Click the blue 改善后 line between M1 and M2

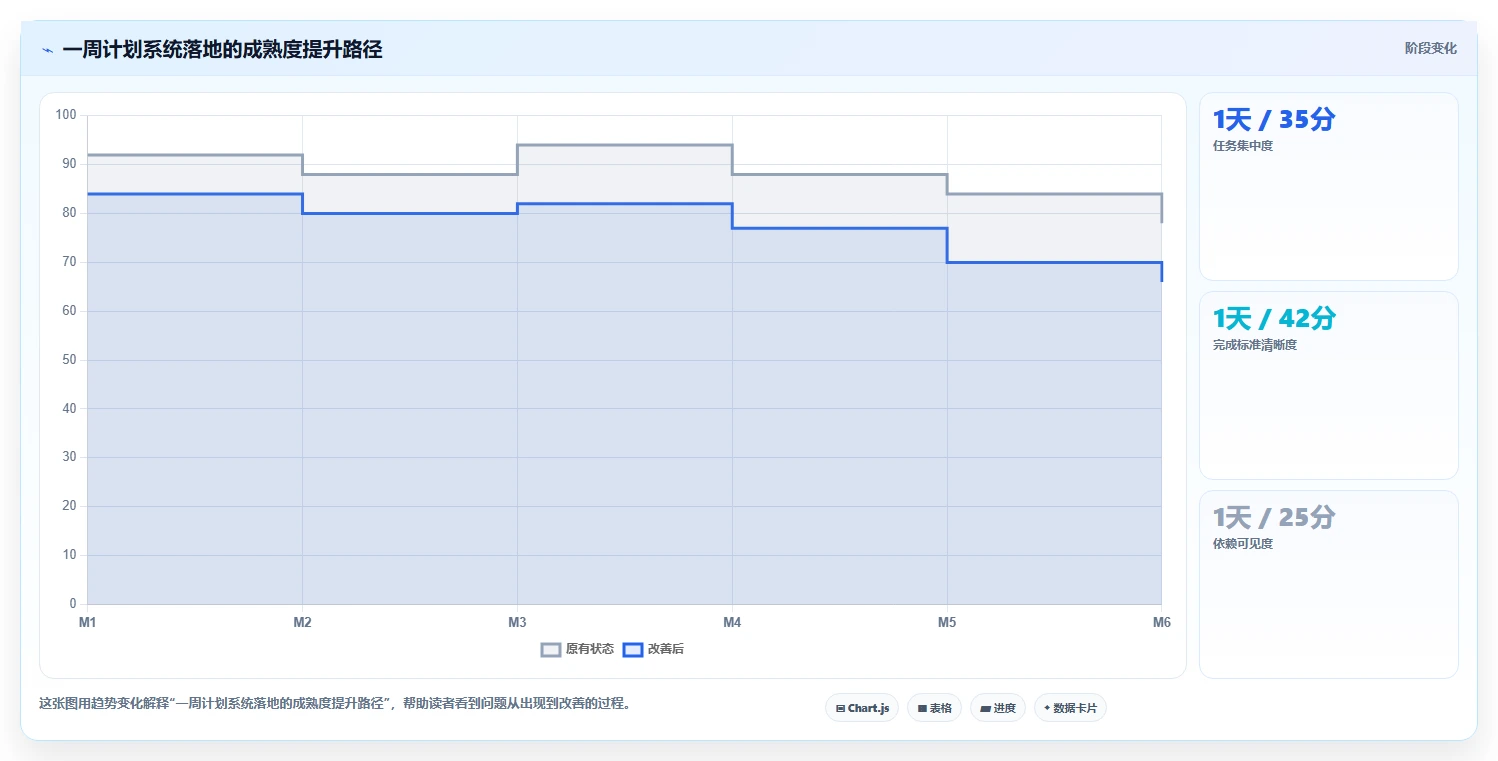[195, 194]
